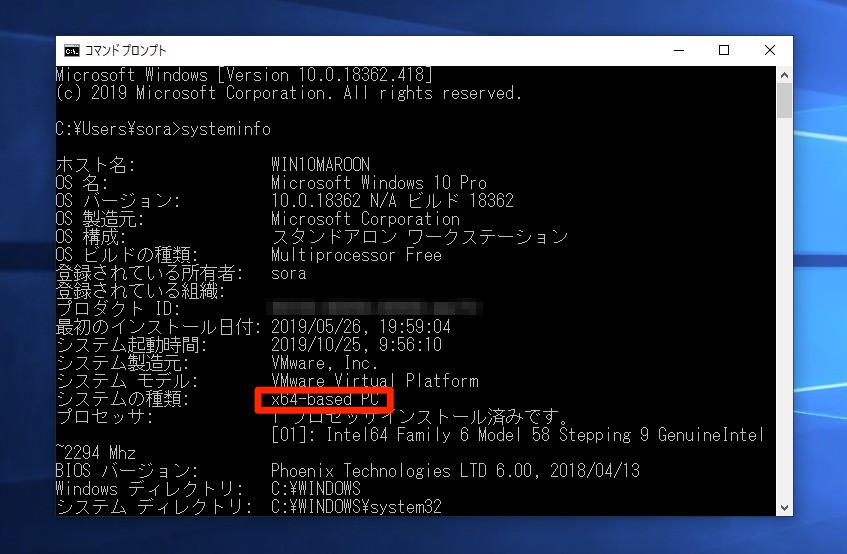
Task: Click the システム モデル label
Action: (x=127, y=381)
